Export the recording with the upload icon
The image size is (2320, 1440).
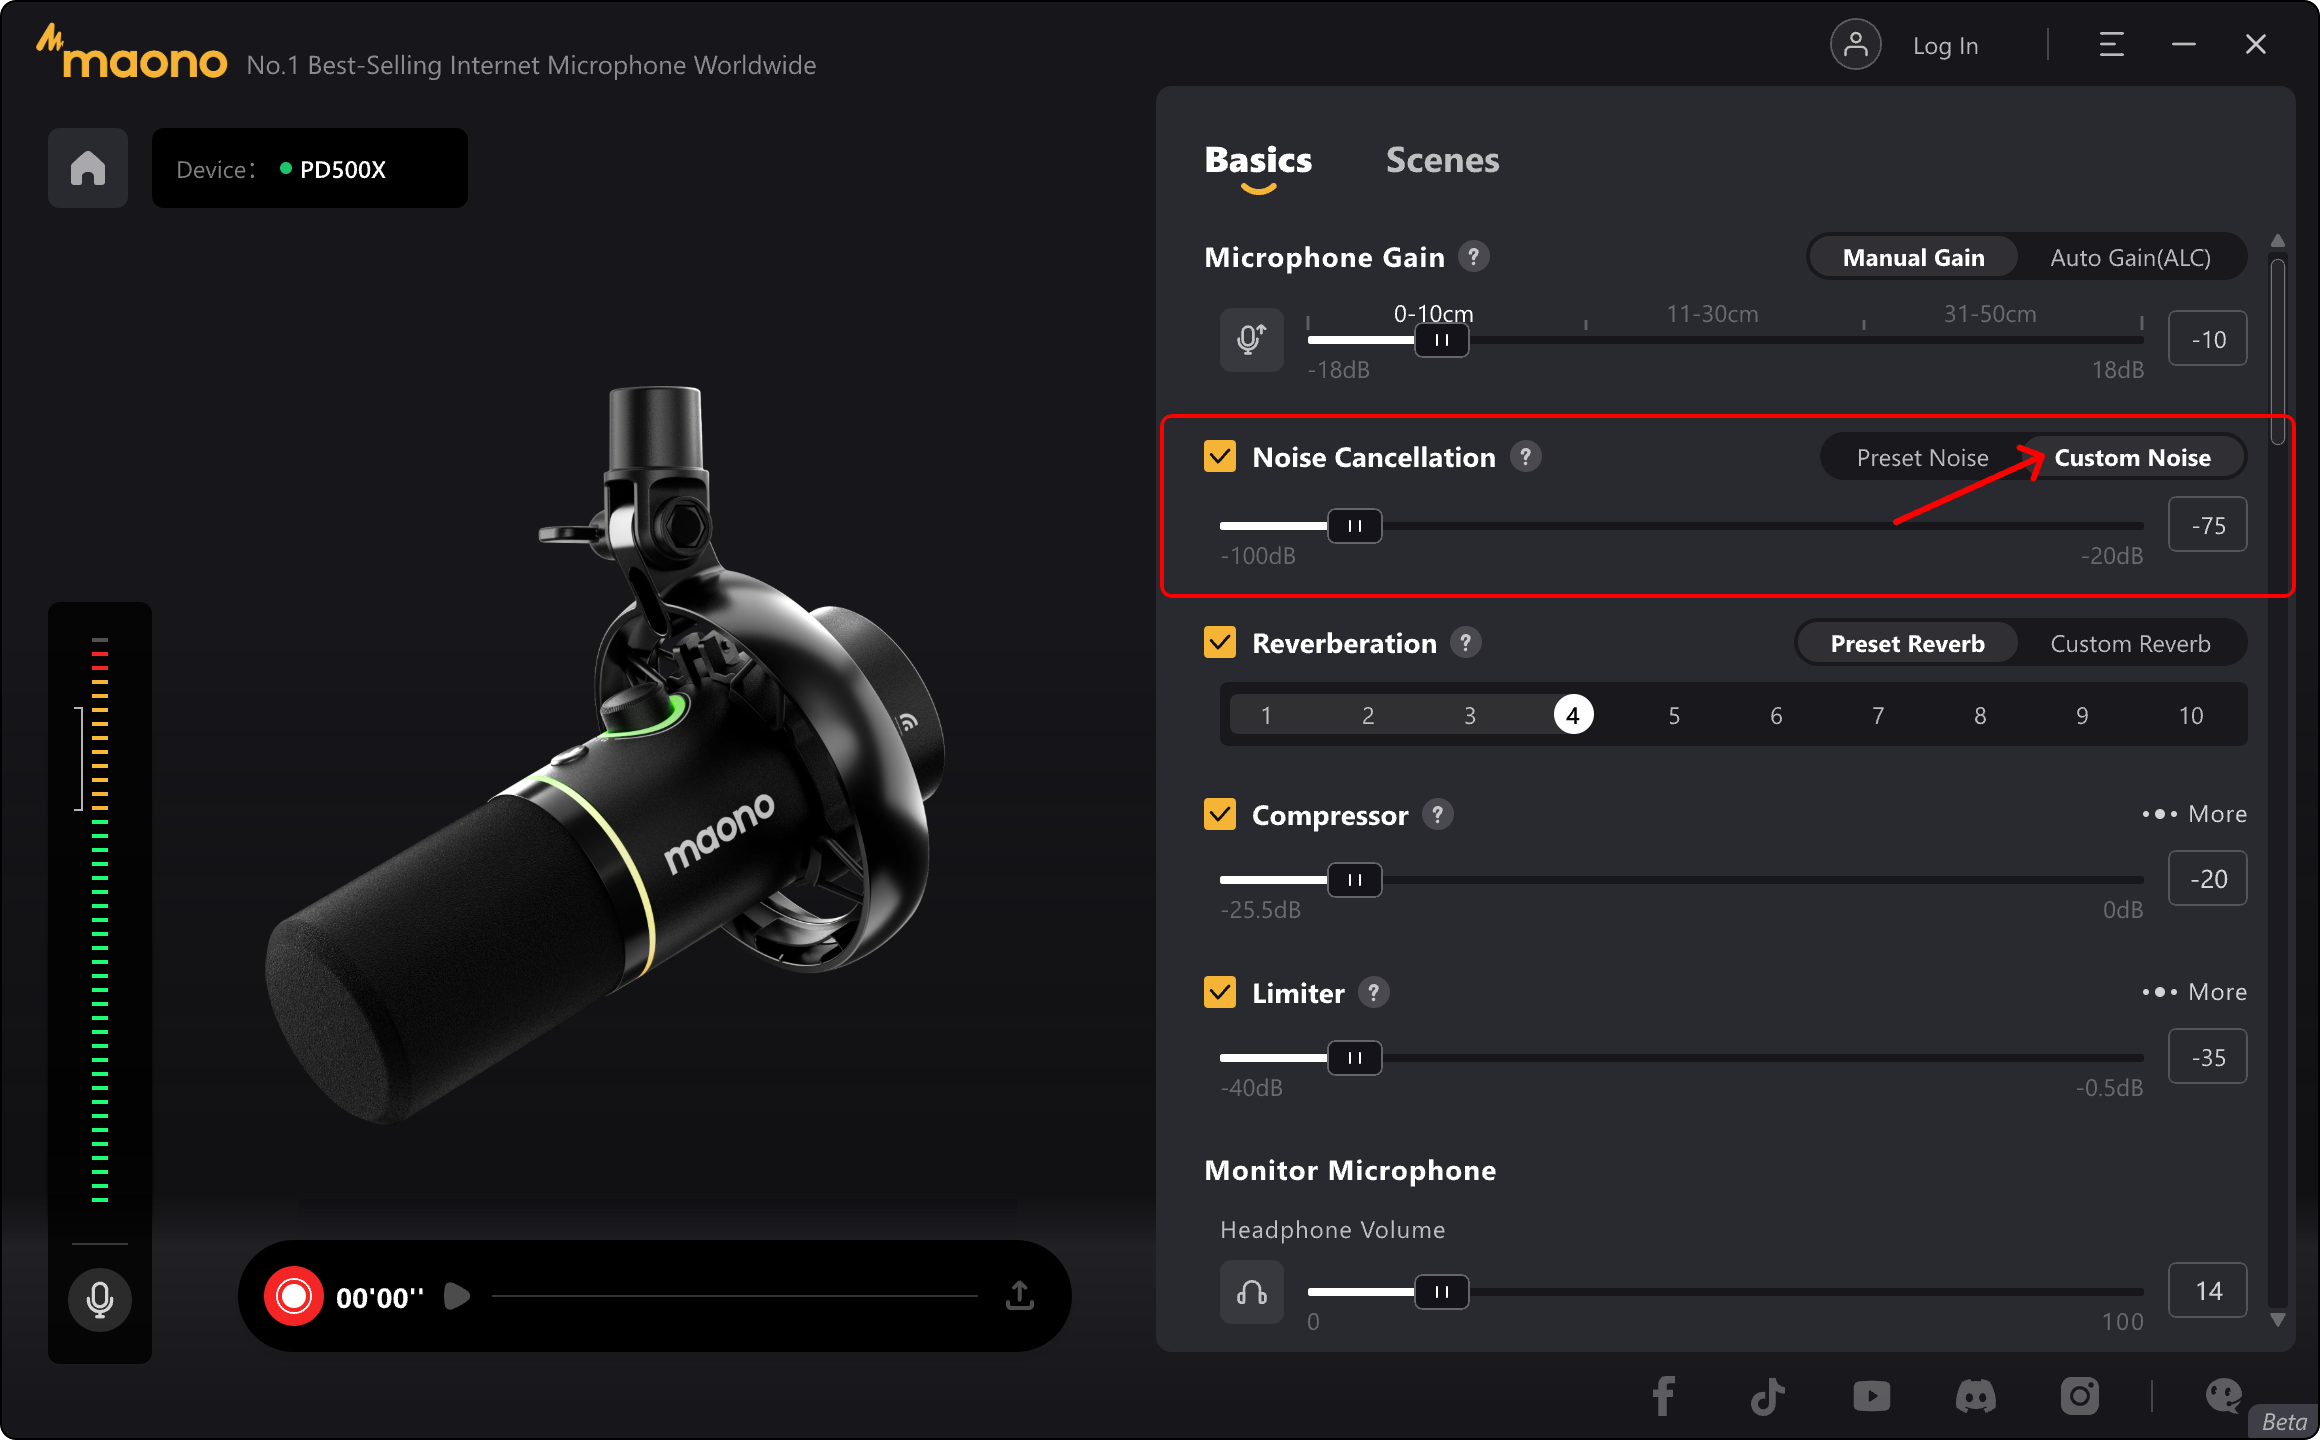(x=1019, y=1296)
